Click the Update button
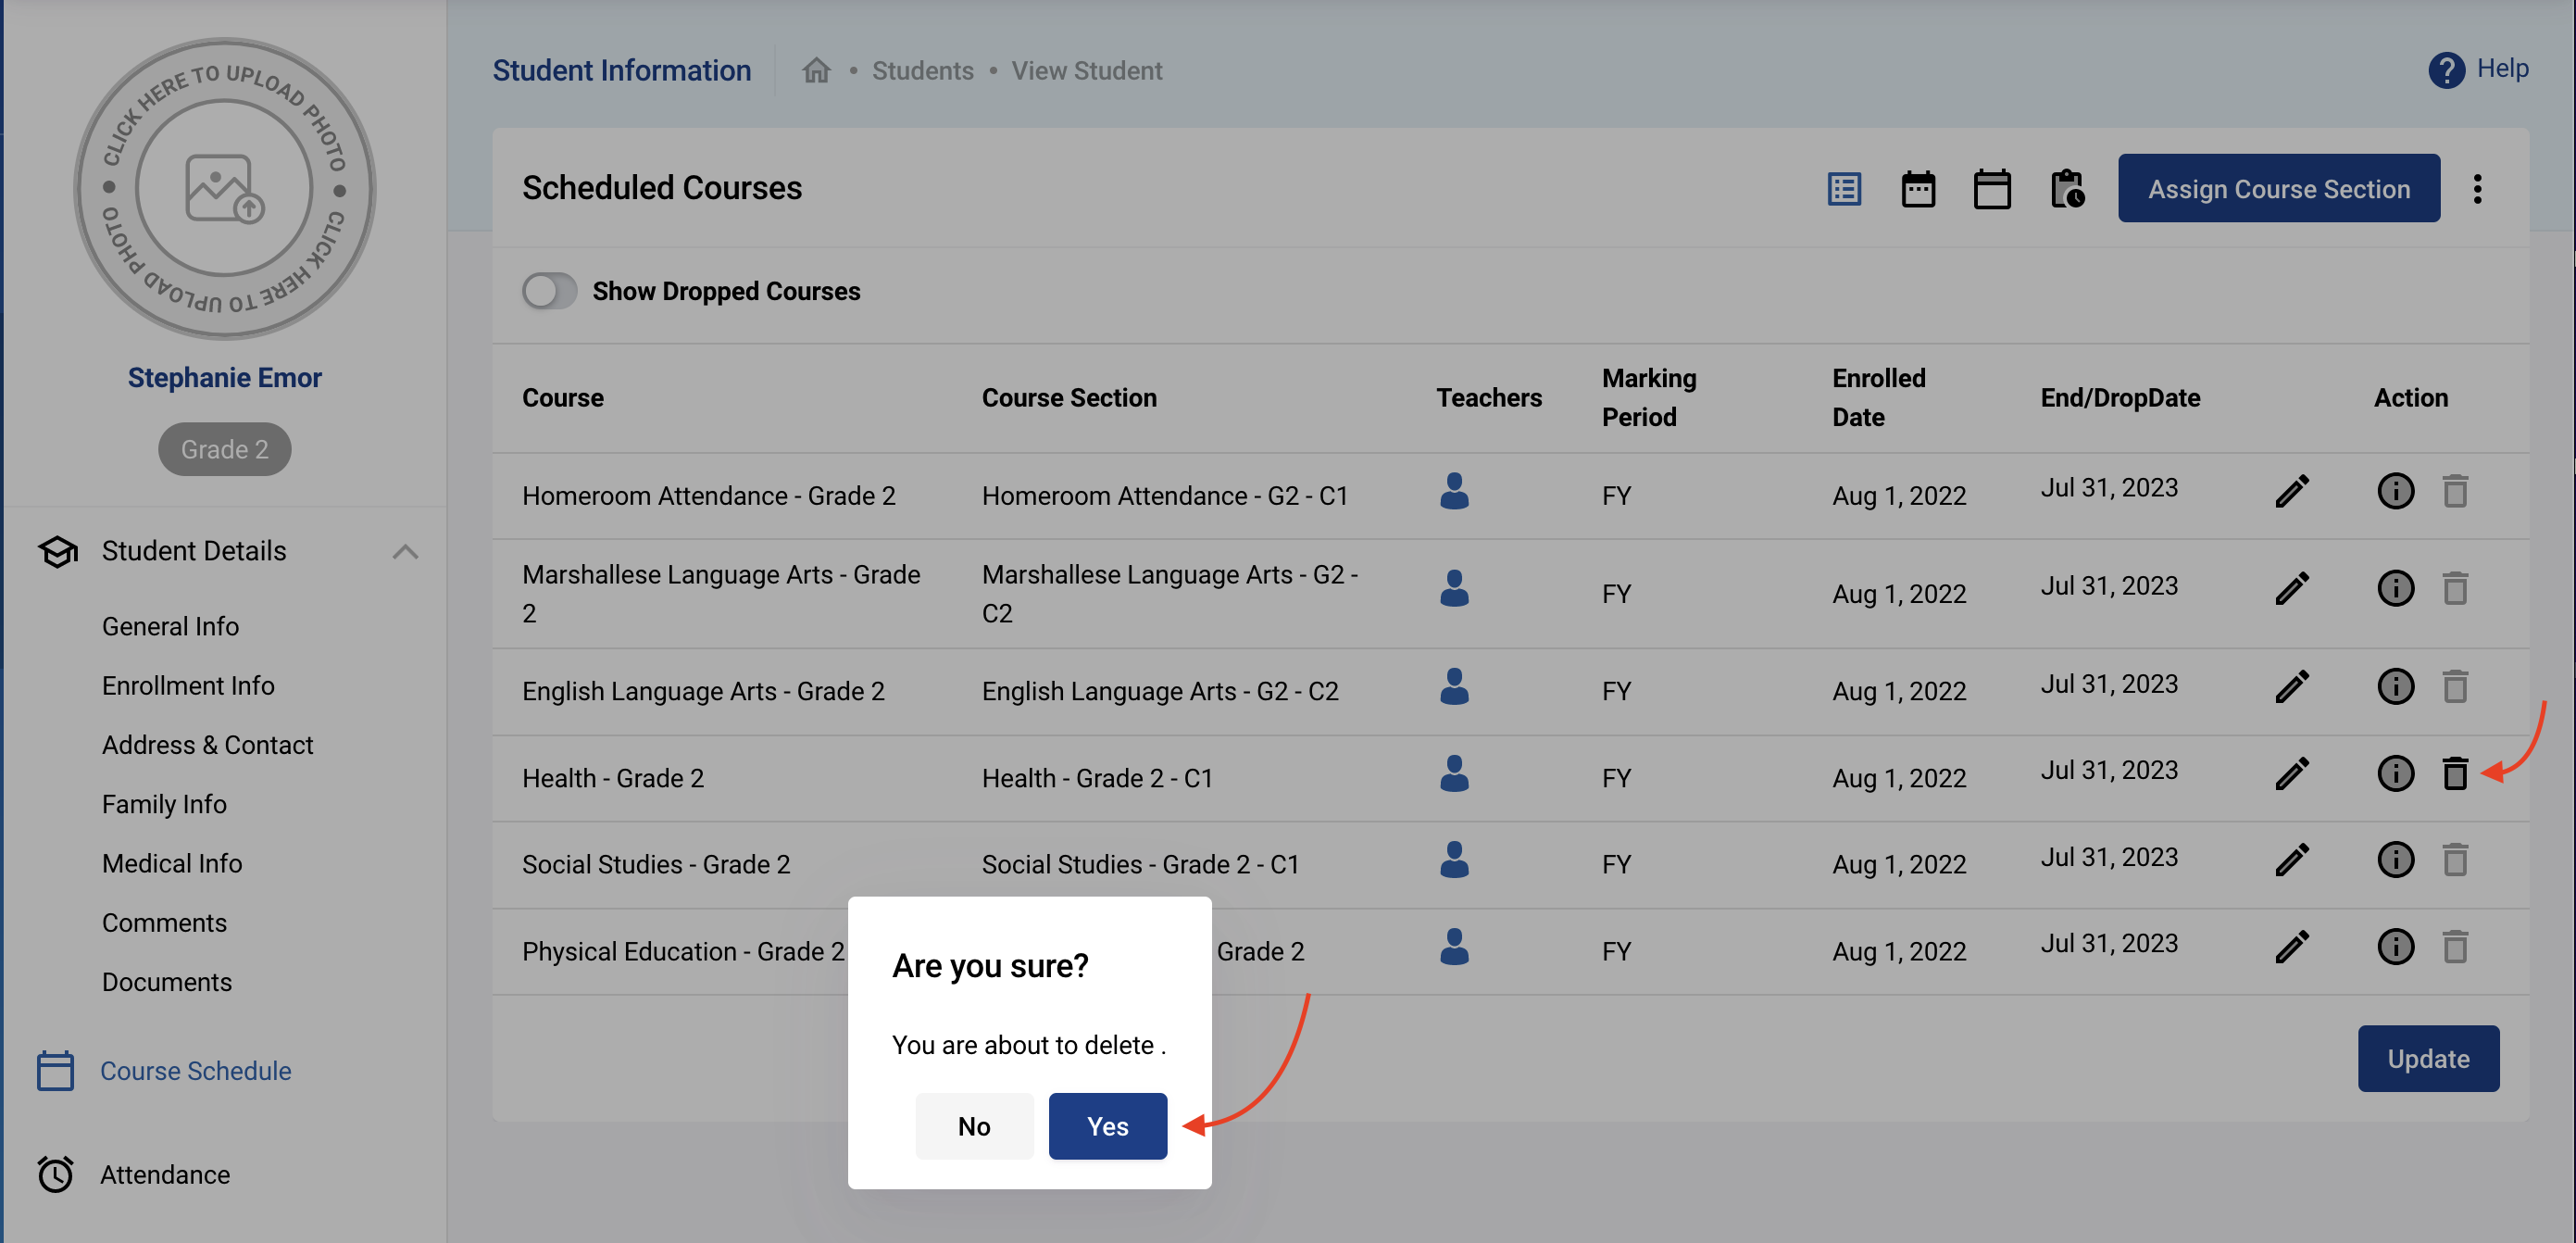 pos(2427,1059)
